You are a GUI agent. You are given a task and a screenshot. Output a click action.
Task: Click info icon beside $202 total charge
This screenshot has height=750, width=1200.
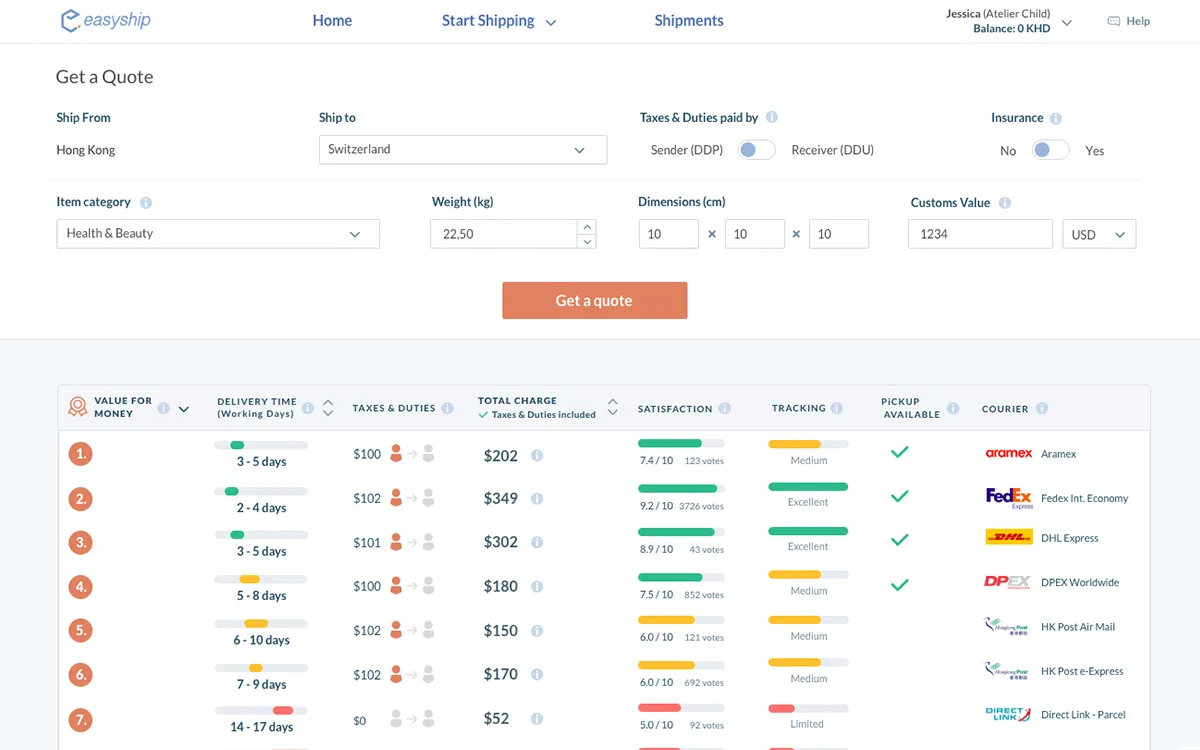(x=537, y=456)
